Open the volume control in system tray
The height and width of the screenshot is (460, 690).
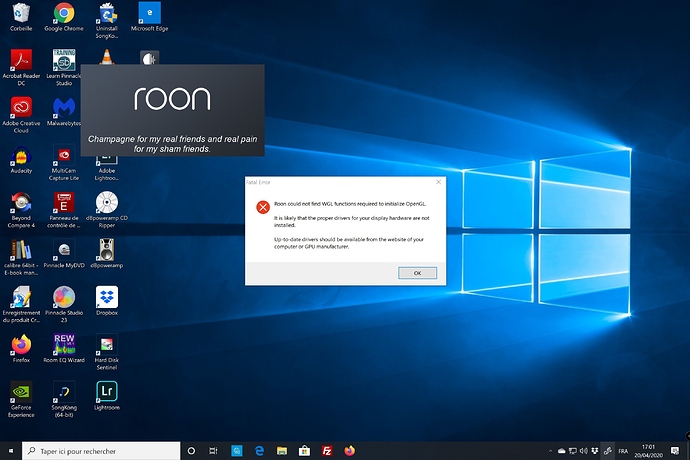click(584, 451)
